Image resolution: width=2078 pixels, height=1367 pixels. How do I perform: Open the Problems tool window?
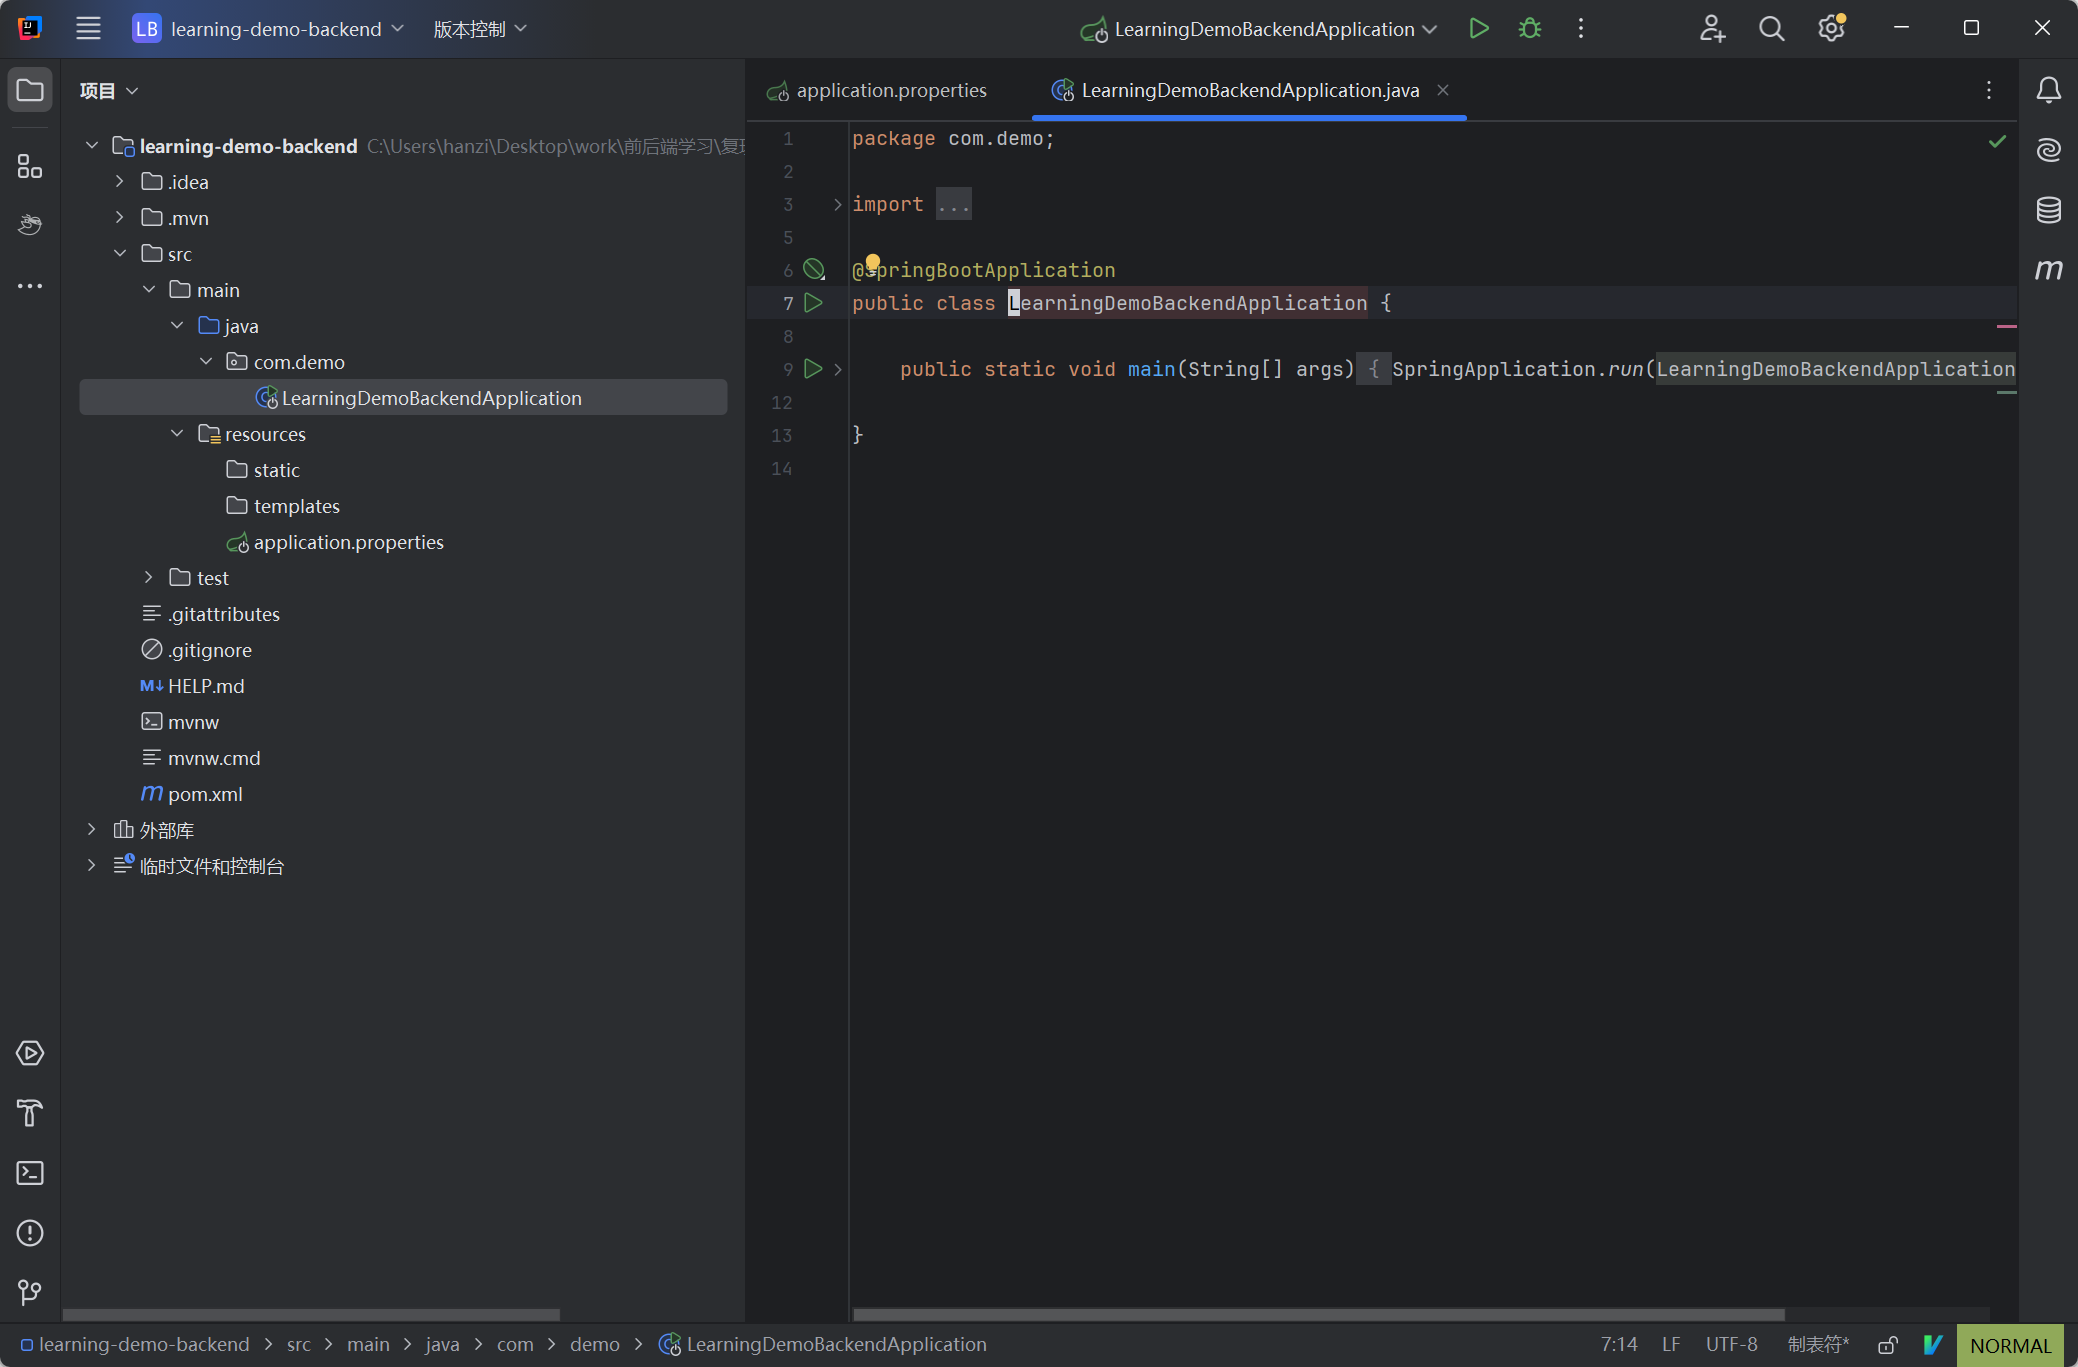(30, 1233)
